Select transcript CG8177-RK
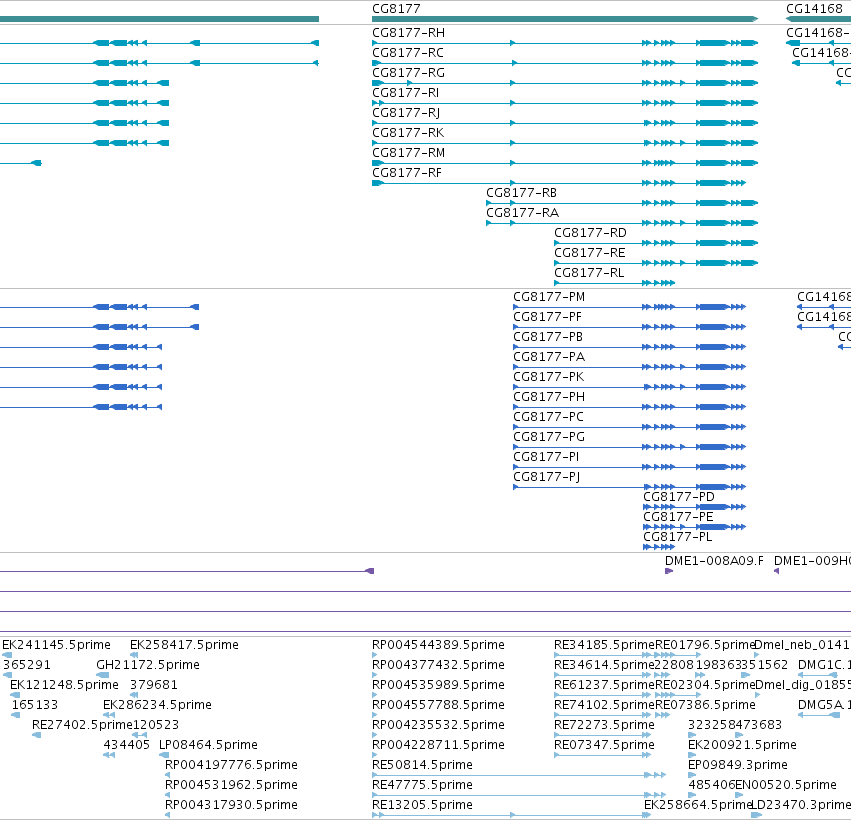851x820 pixels. [x=408, y=133]
